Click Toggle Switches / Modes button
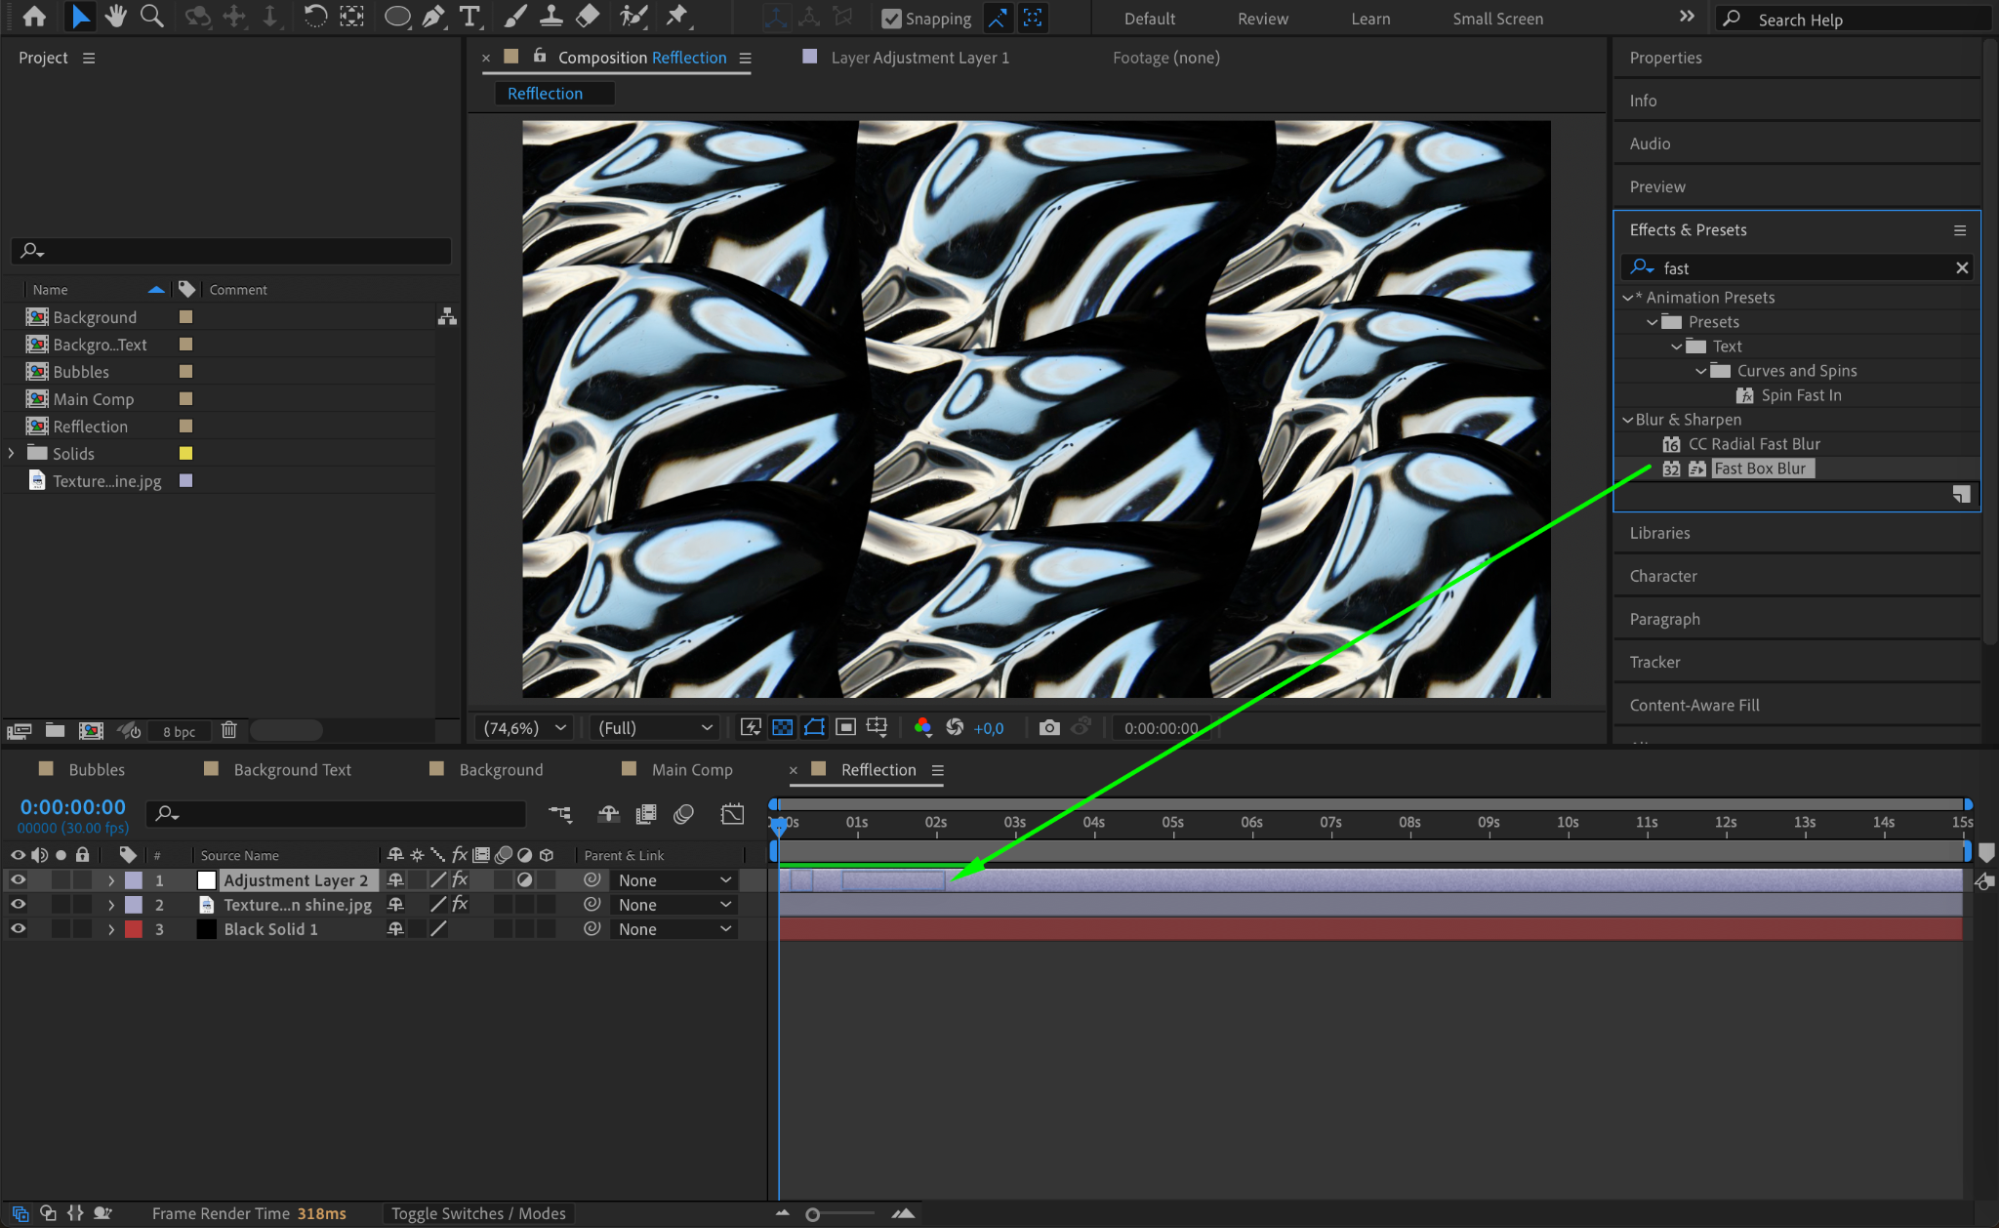 point(478,1213)
